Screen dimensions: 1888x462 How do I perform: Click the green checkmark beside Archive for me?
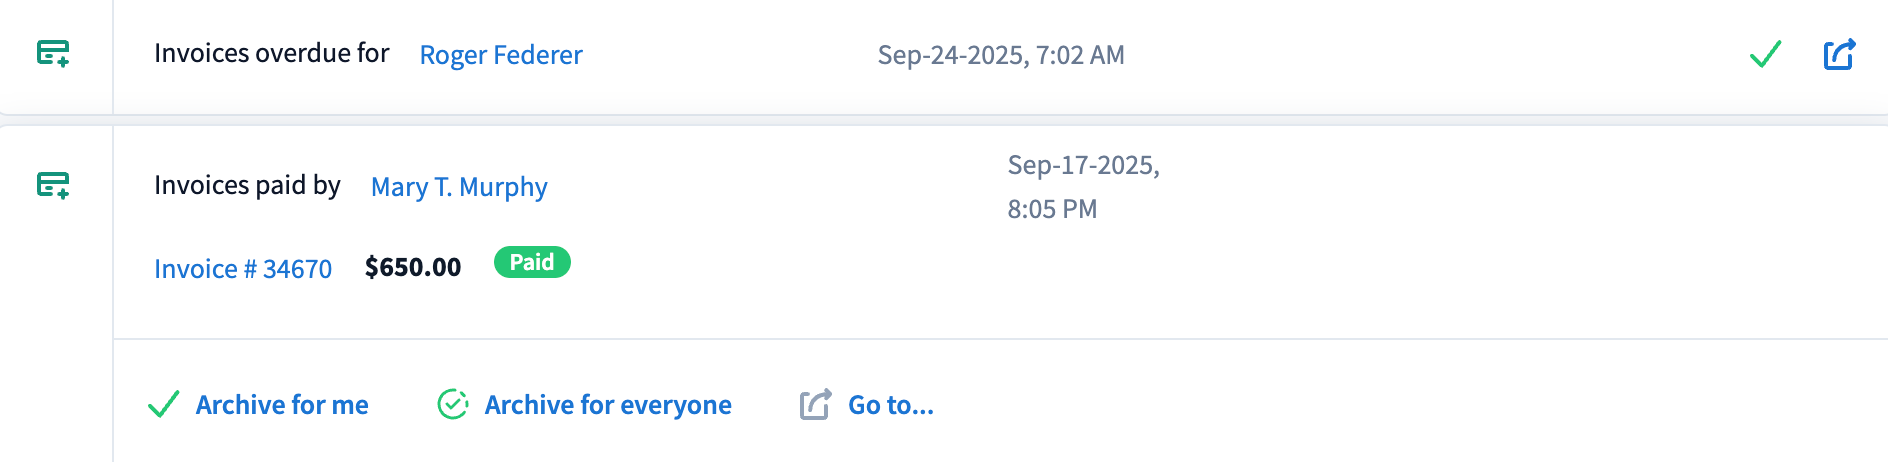(163, 404)
